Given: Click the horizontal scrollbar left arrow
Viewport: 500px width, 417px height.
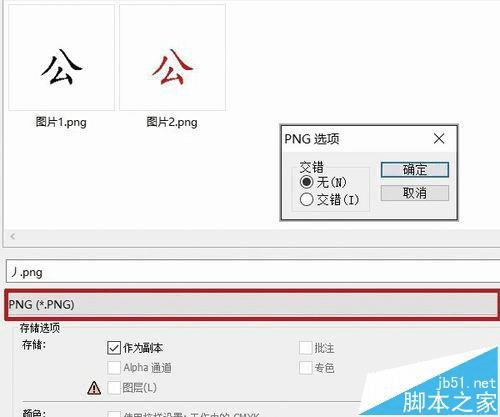Looking at the screenshot, I should click(13, 236).
